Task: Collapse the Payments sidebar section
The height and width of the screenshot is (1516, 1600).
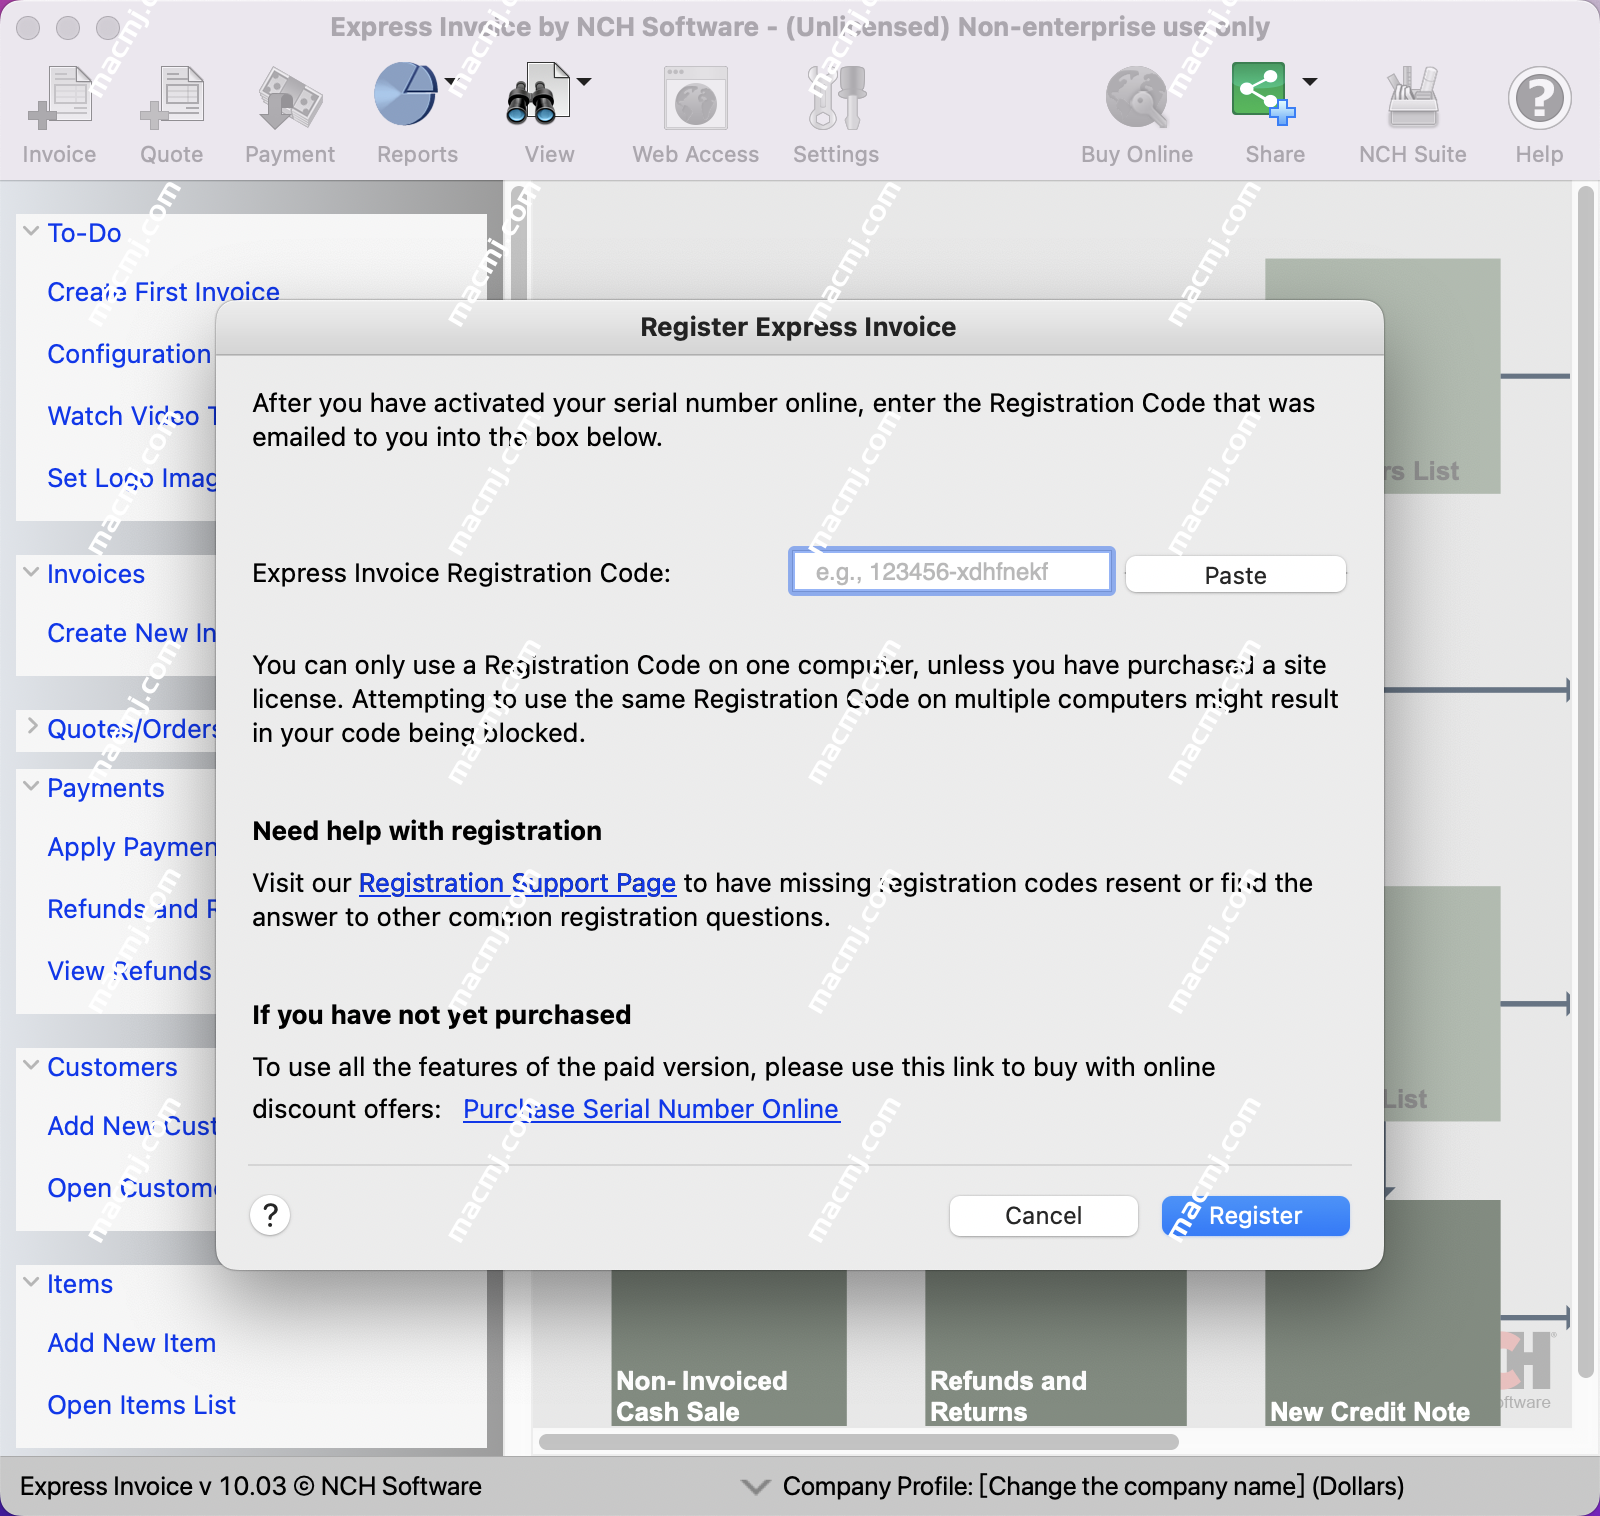Action: click(31, 787)
